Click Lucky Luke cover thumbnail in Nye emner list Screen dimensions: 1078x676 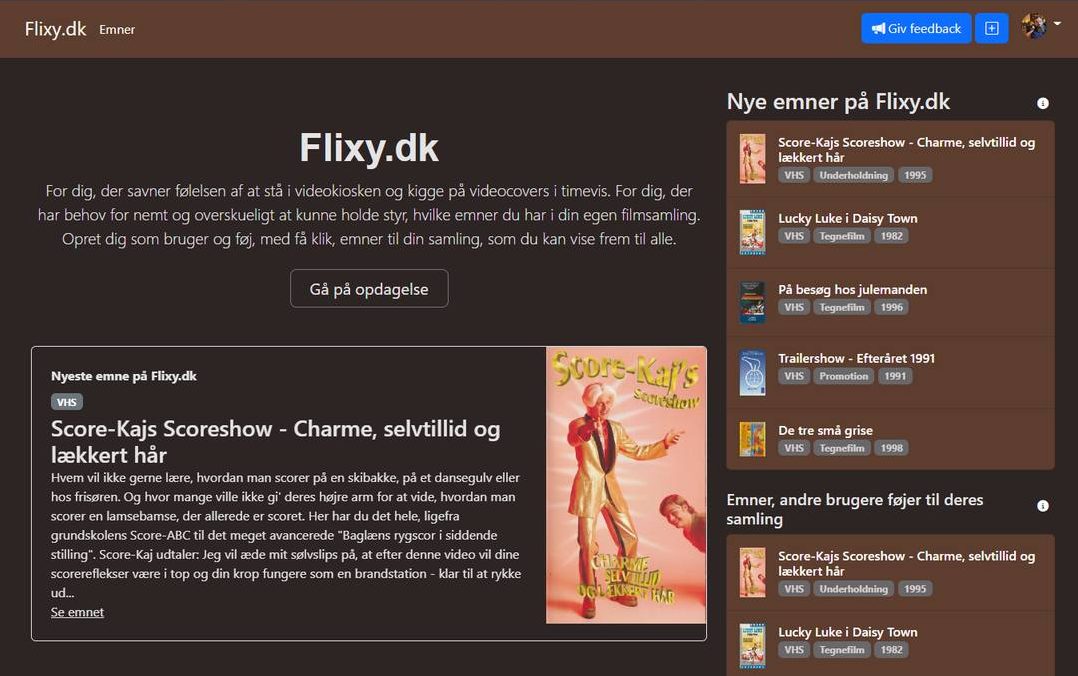point(752,232)
